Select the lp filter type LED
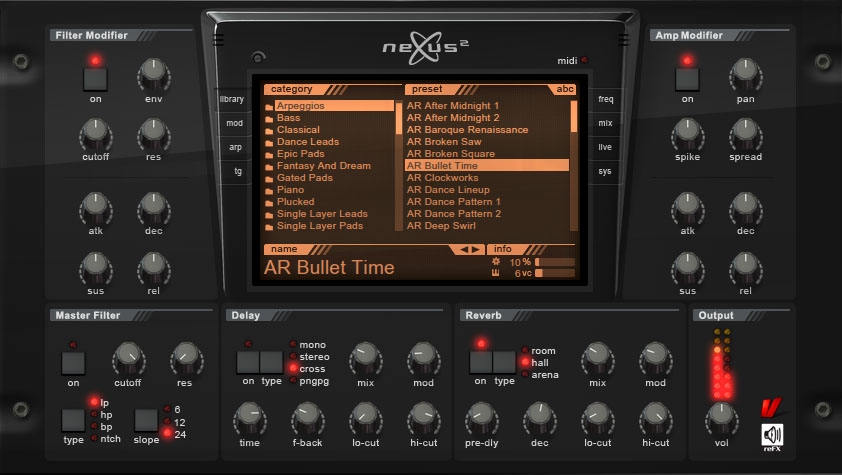Screen dimensions: 842x475 pos(94,402)
